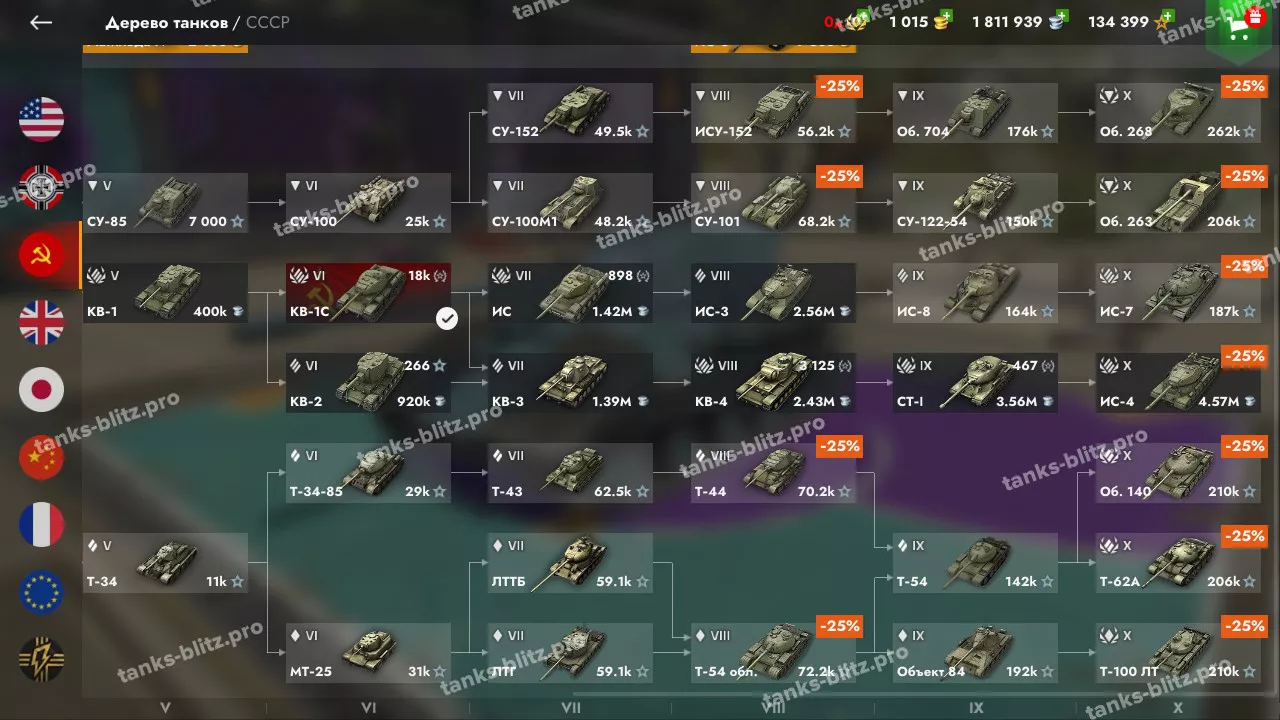Select the China nation flag
Screen dimensions: 1280x720
click(x=41, y=458)
